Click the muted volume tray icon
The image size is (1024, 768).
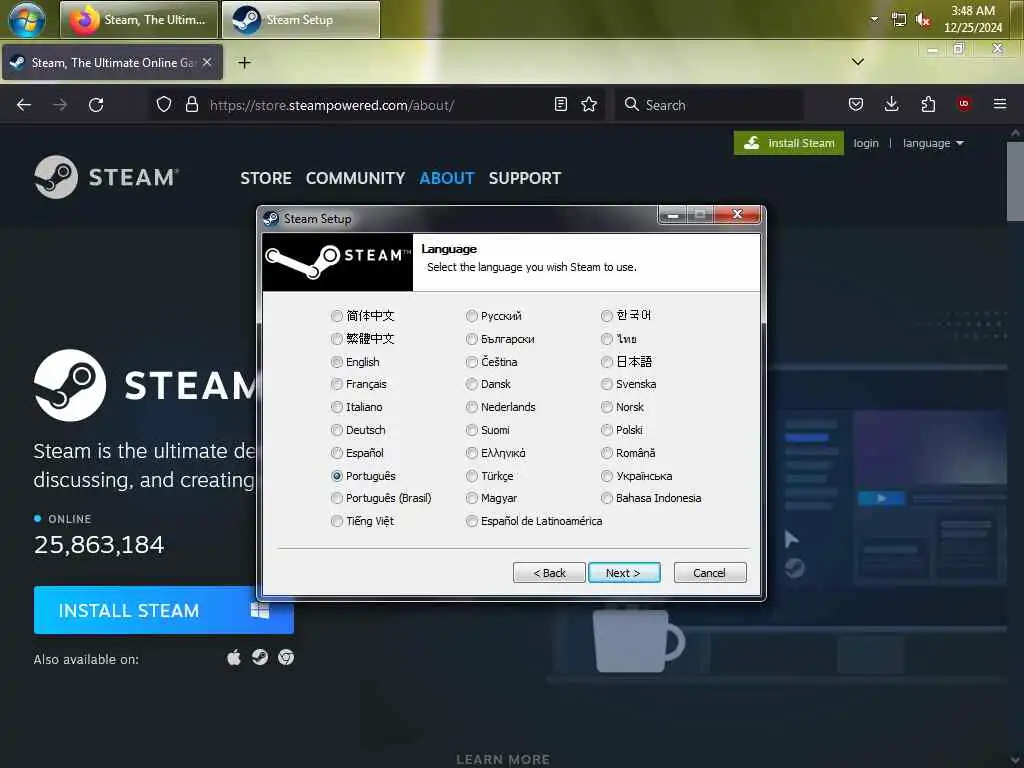coord(923,20)
